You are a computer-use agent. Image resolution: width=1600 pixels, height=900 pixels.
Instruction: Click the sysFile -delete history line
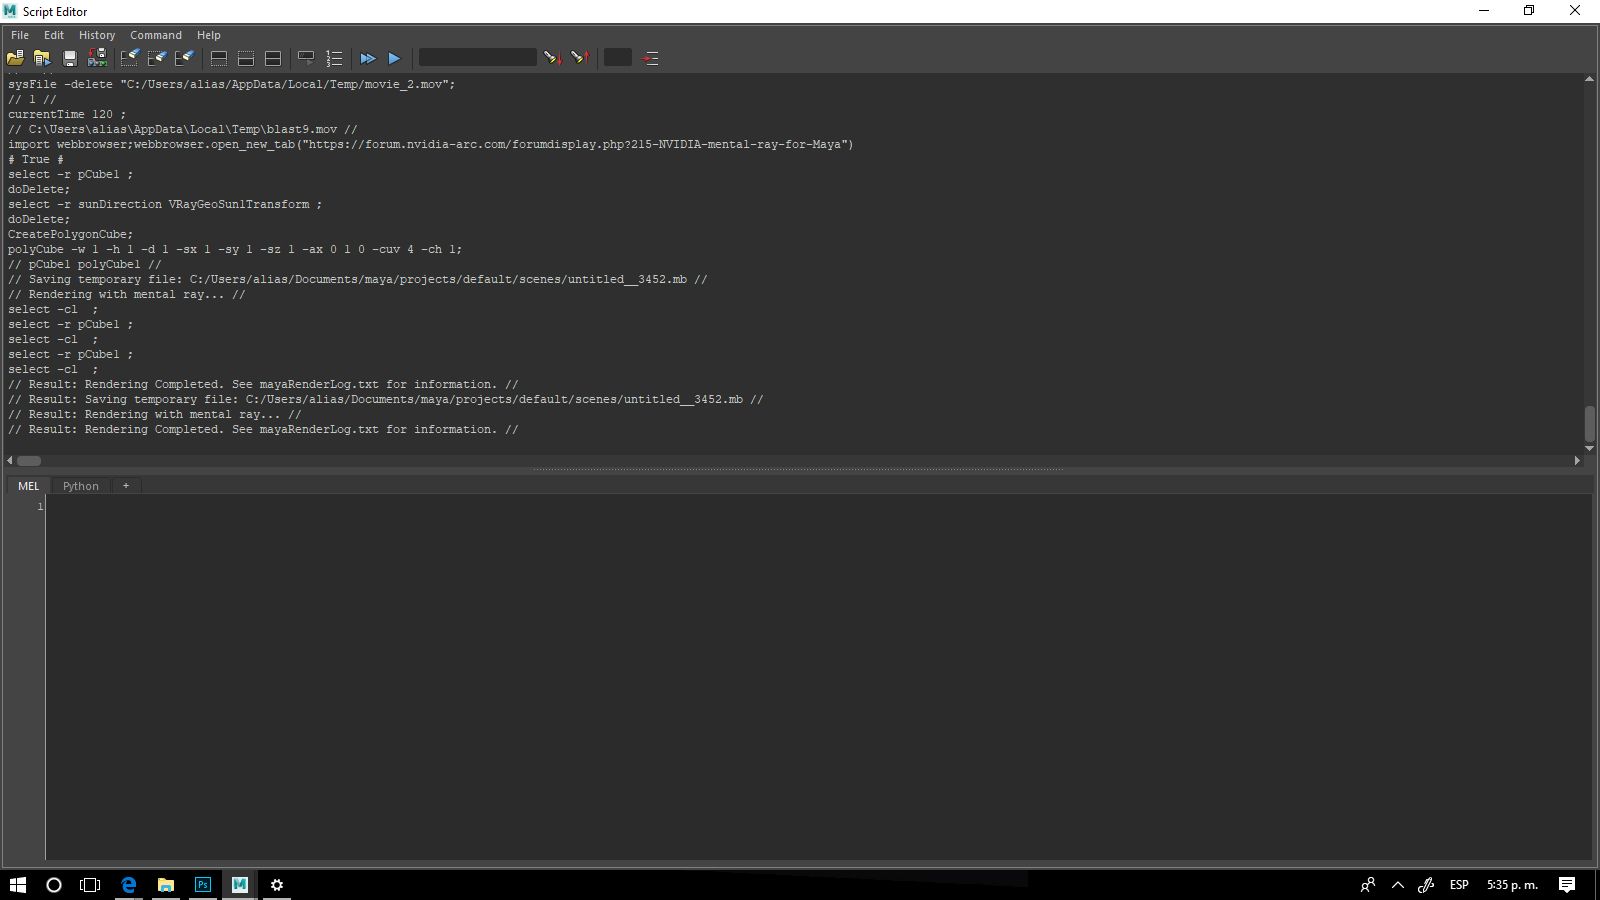click(231, 84)
